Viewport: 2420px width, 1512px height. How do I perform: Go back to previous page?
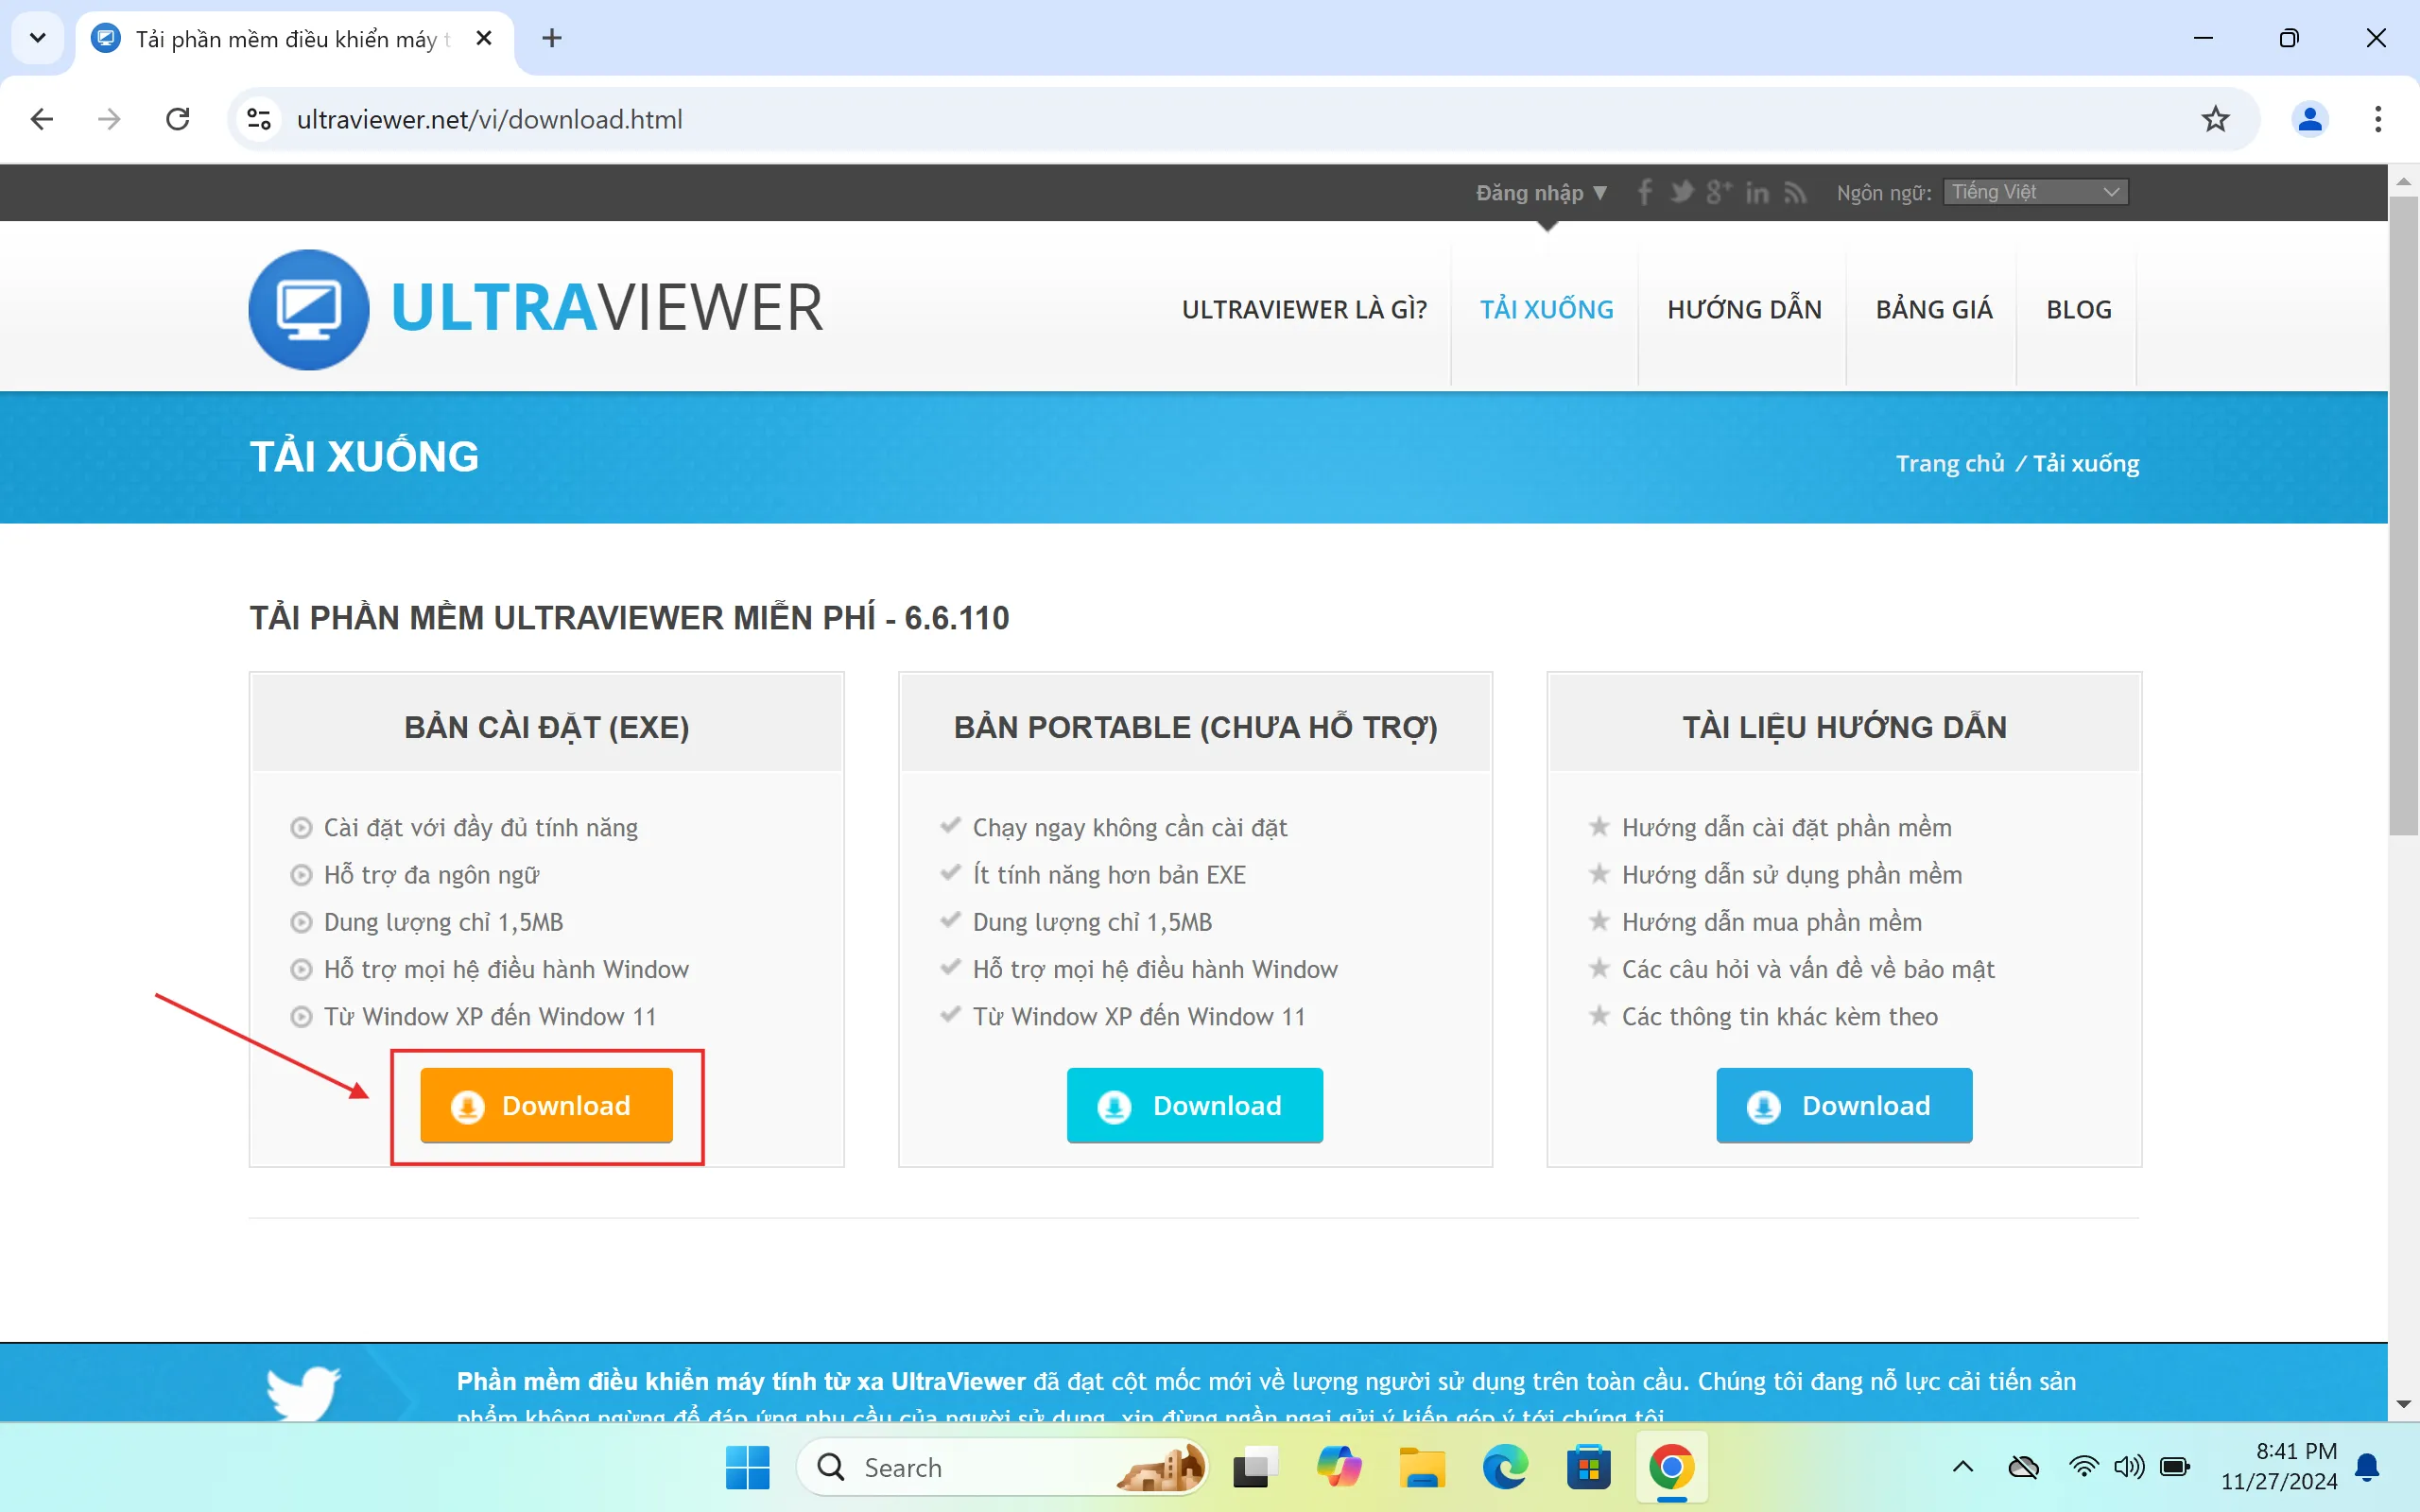41,119
